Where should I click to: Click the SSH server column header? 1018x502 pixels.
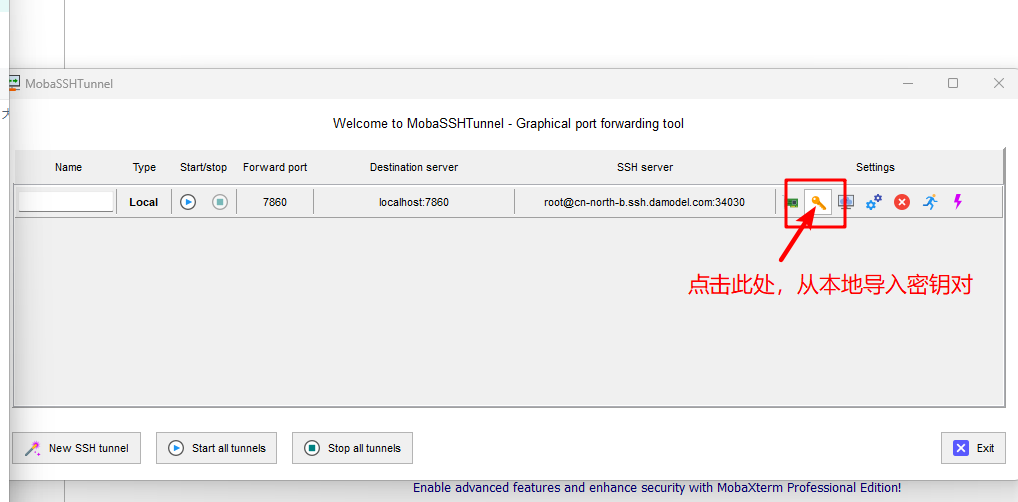[x=645, y=168]
